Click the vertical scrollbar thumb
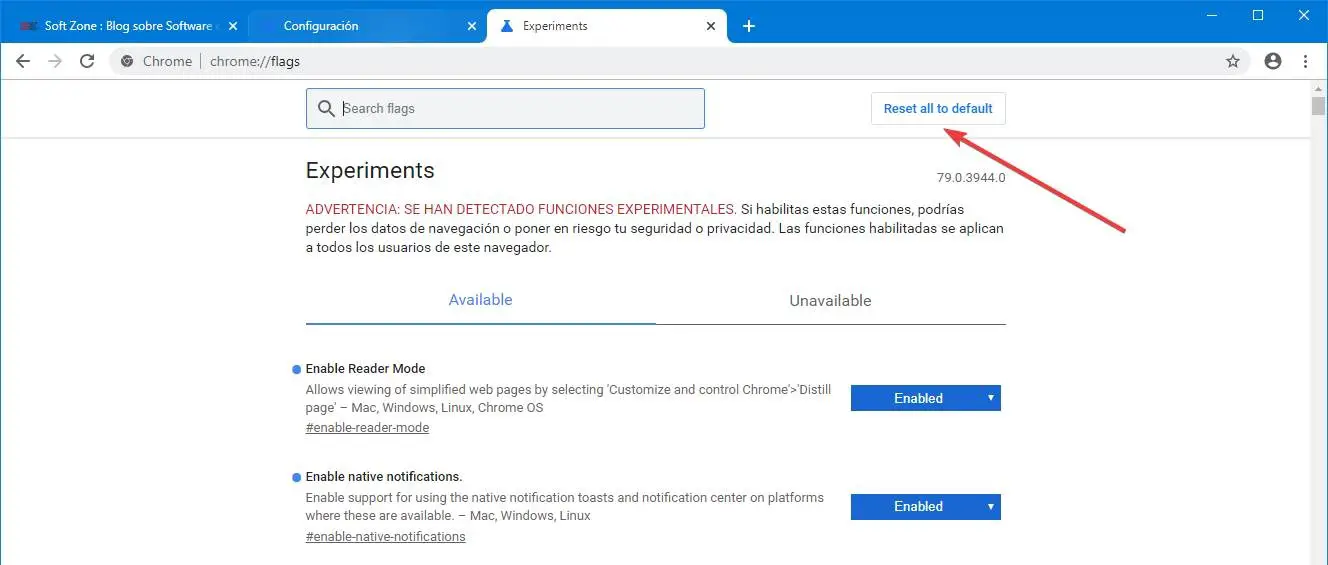 tap(1318, 107)
